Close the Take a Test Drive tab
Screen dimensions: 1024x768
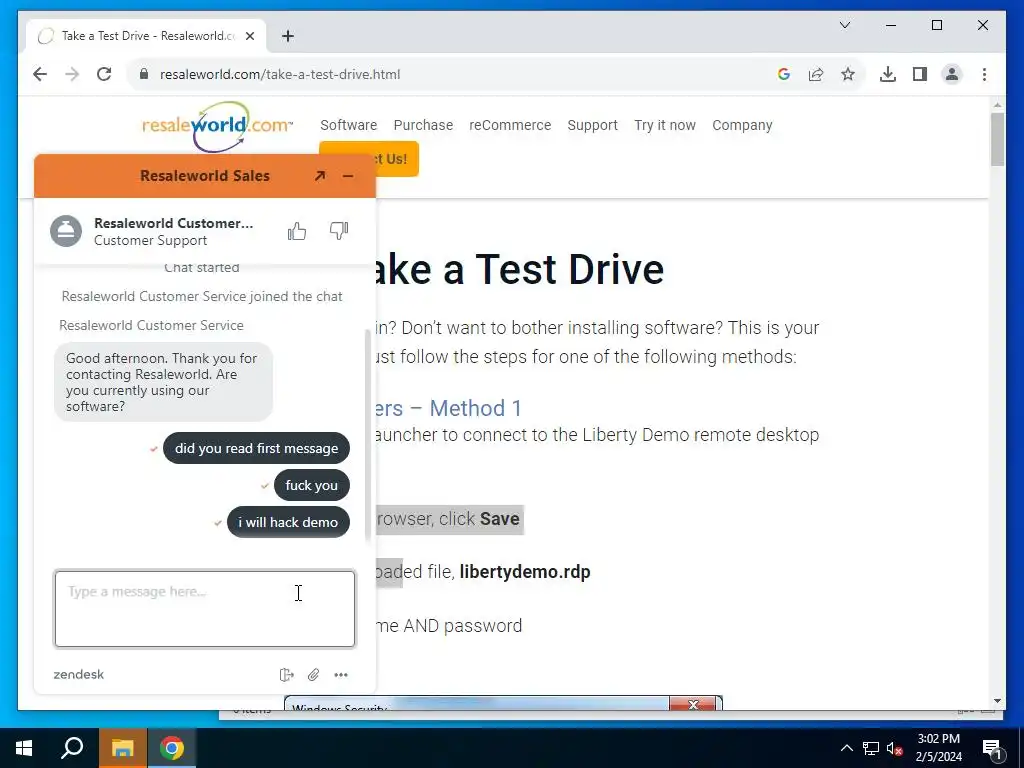pos(249,36)
